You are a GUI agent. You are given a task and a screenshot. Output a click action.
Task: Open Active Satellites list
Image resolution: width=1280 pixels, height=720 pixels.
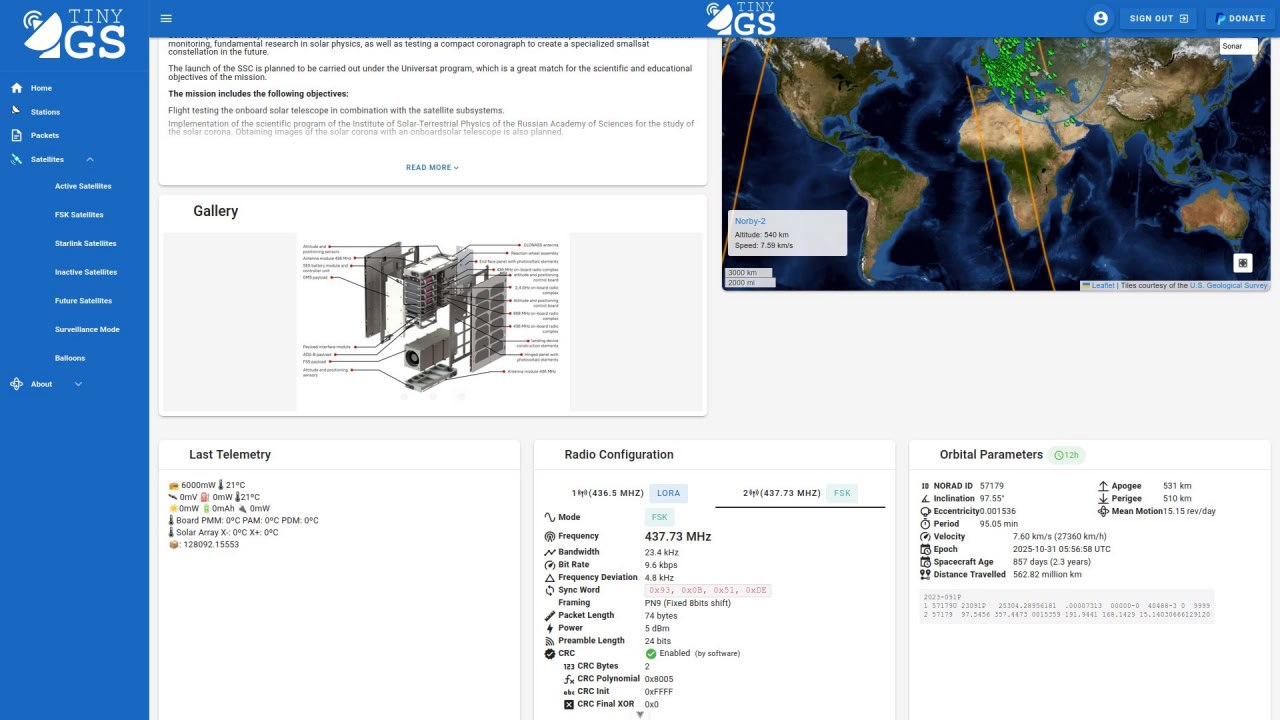83,186
